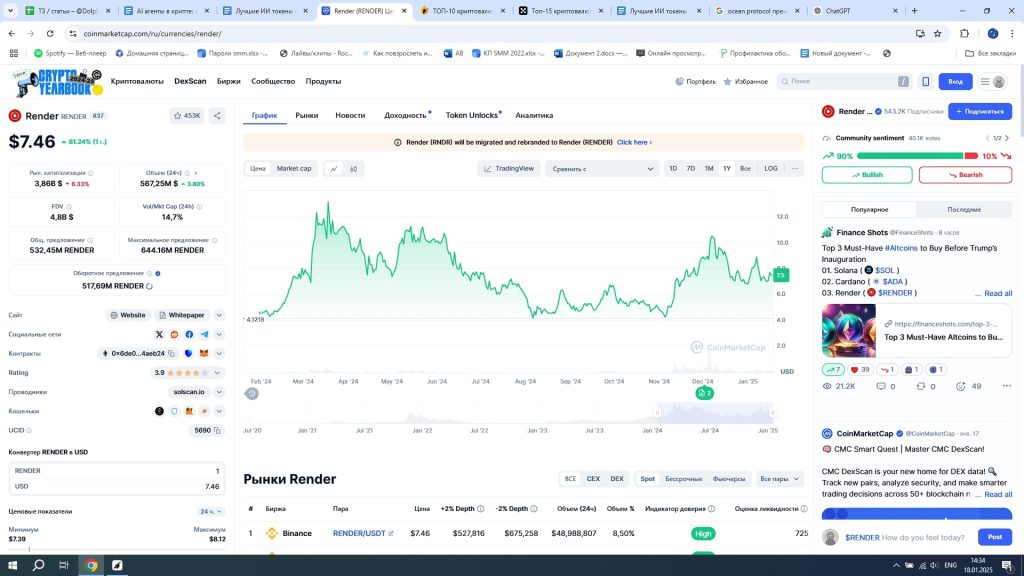
Task: Switch chart to candlestick view icon
Action: [353, 168]
